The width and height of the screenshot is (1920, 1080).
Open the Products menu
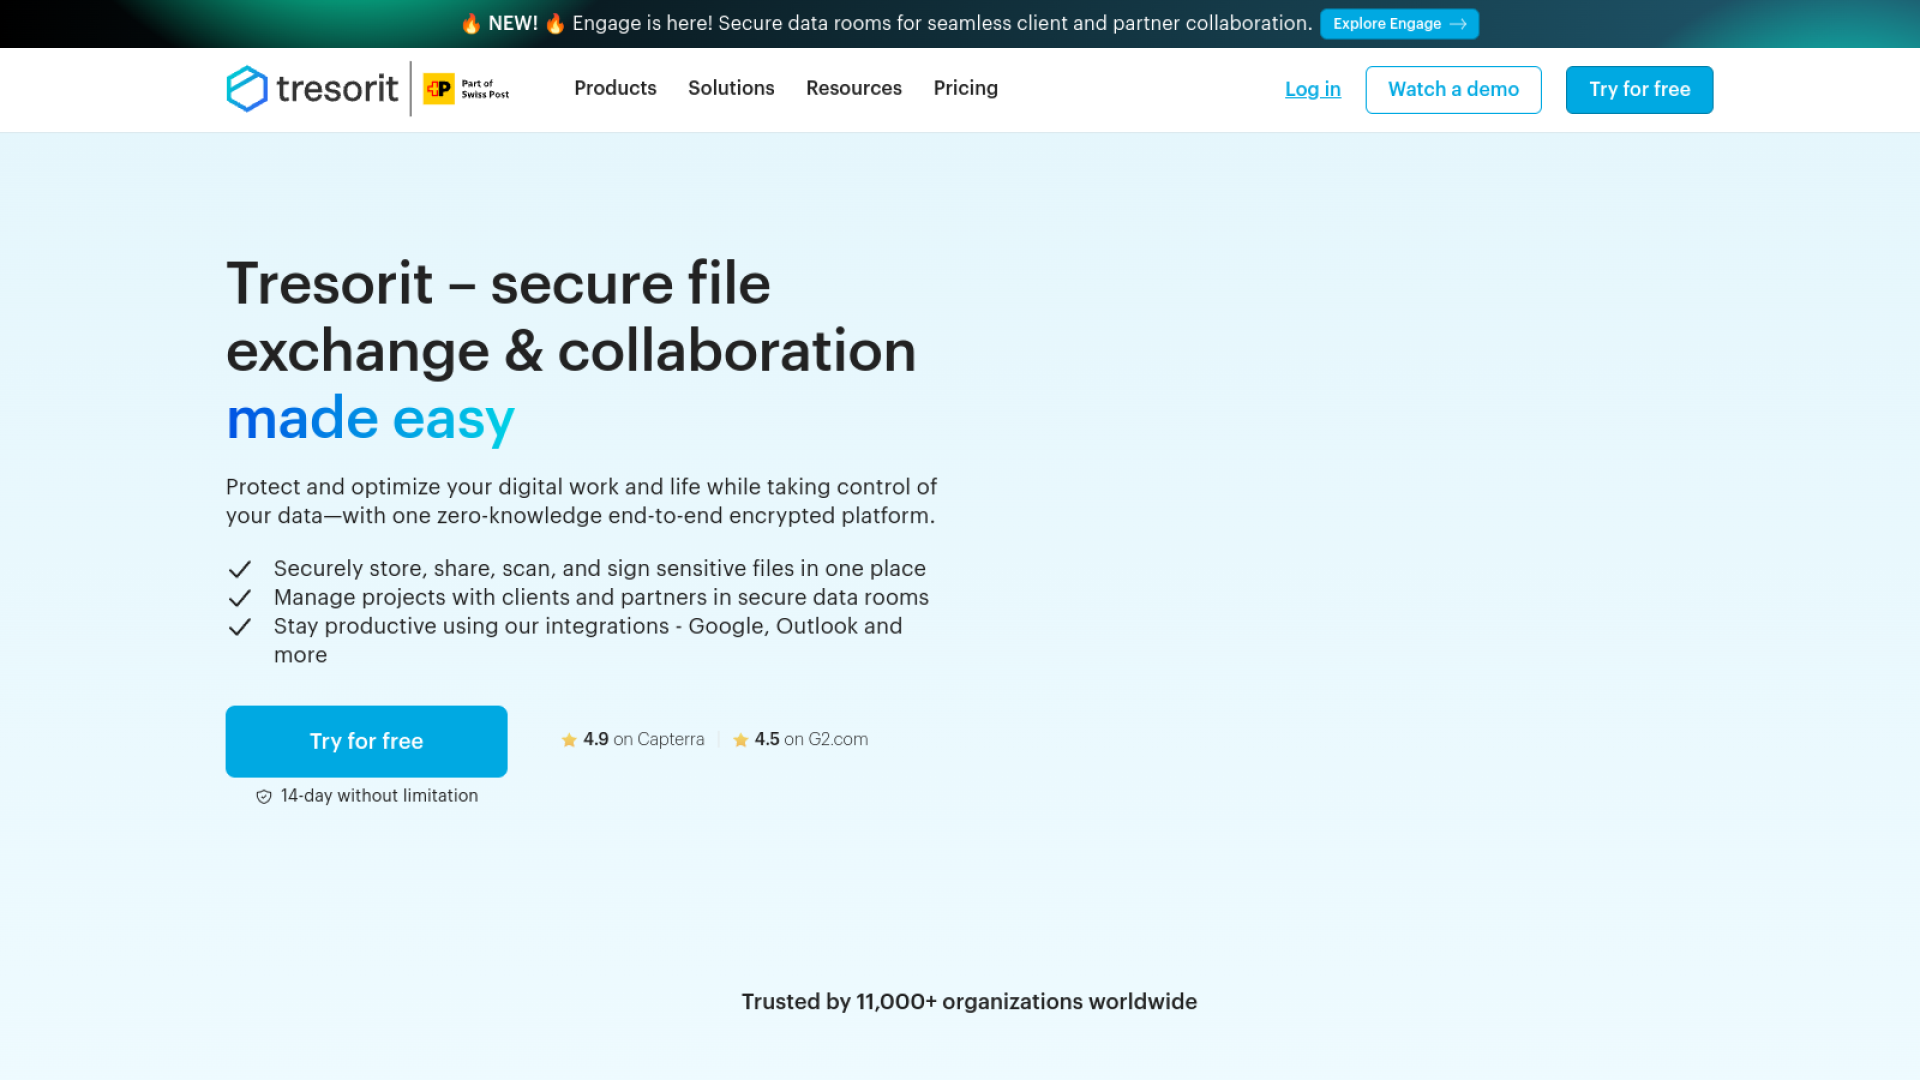point(615,88)
